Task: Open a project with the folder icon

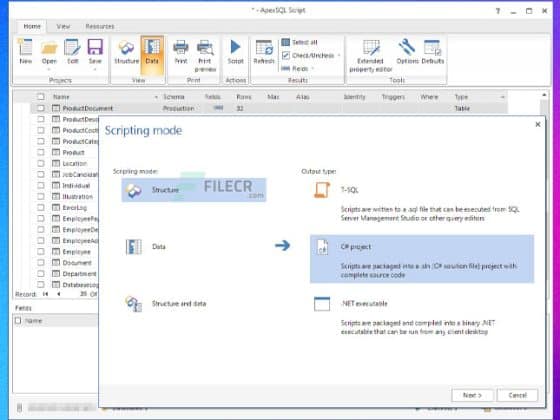Action: coord(49,52)
